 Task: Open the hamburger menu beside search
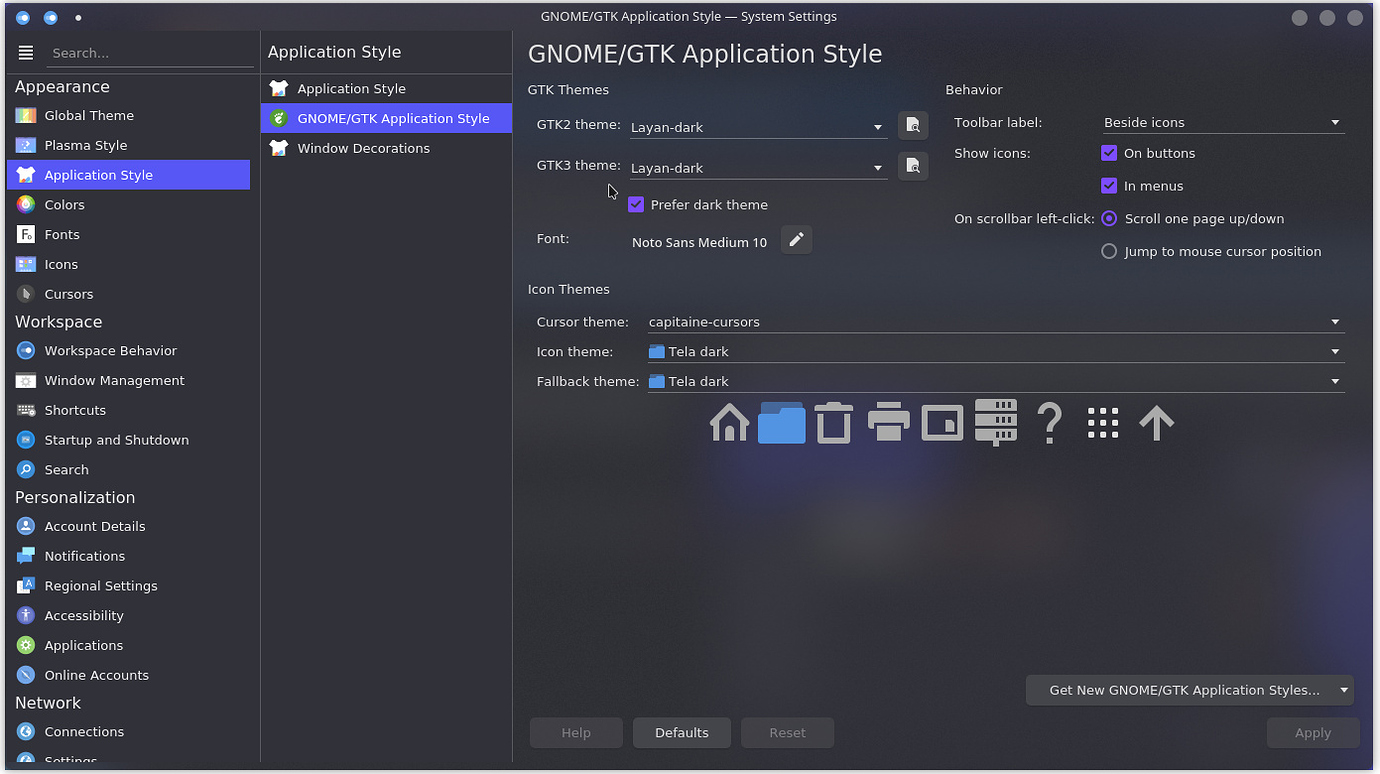coord(26,53)
